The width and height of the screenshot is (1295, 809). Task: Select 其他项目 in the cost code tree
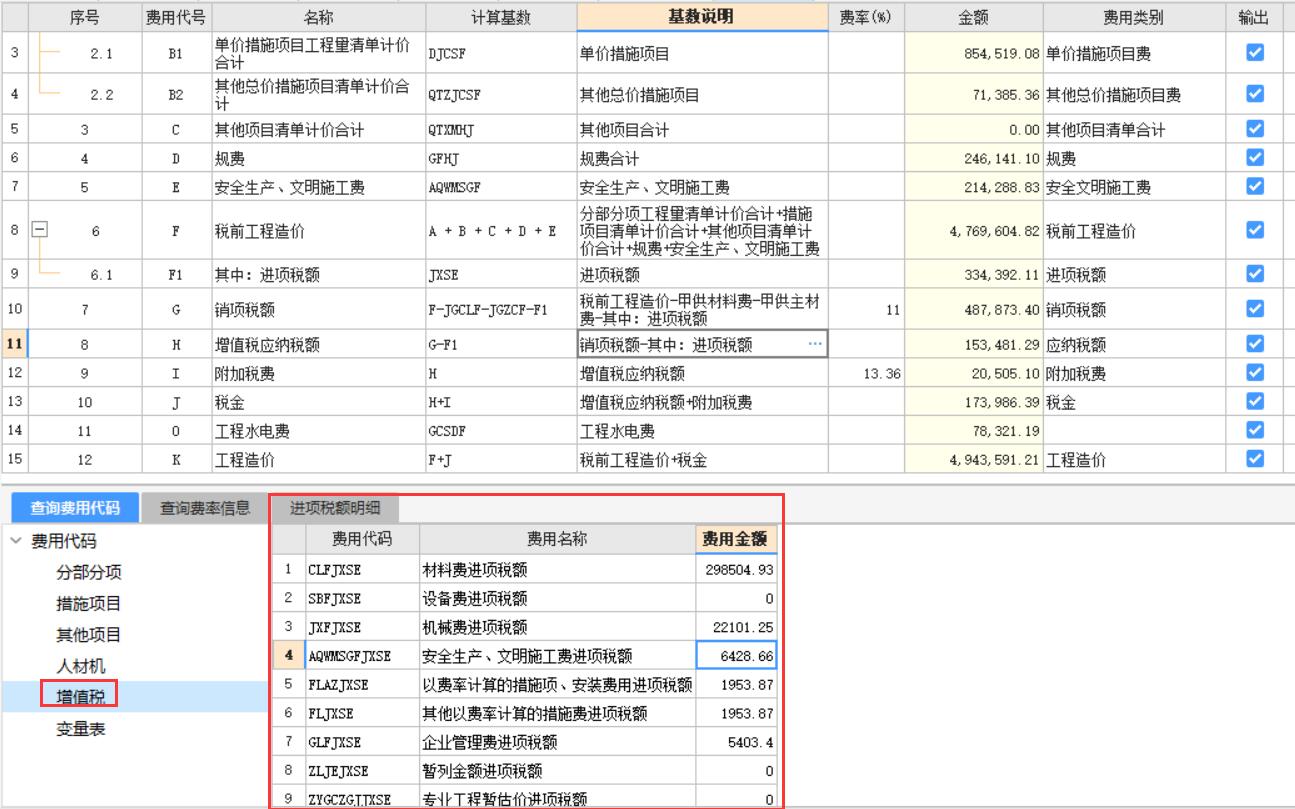point(89,635)
